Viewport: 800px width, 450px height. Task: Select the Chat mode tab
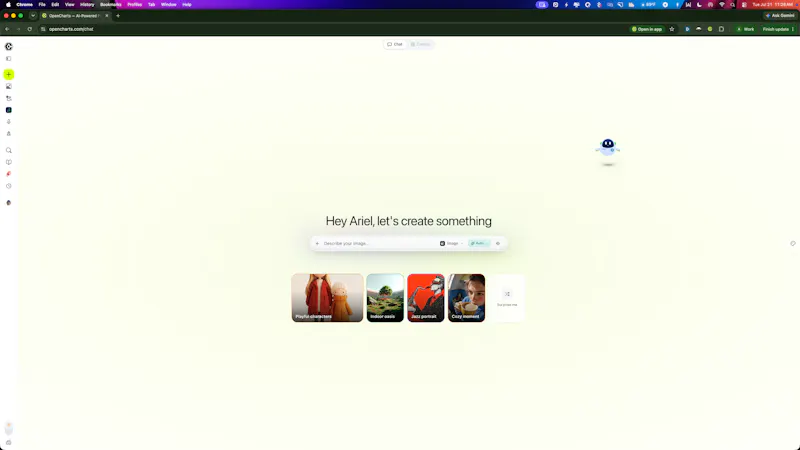pos(395,44)
